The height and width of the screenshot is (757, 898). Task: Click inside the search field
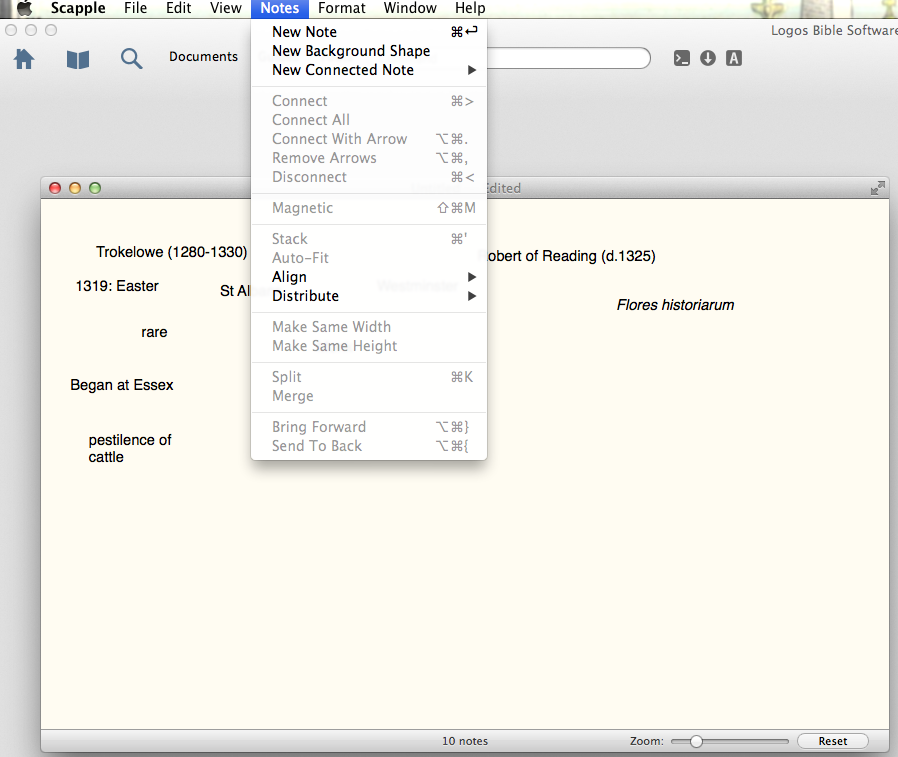coord(570,58)
